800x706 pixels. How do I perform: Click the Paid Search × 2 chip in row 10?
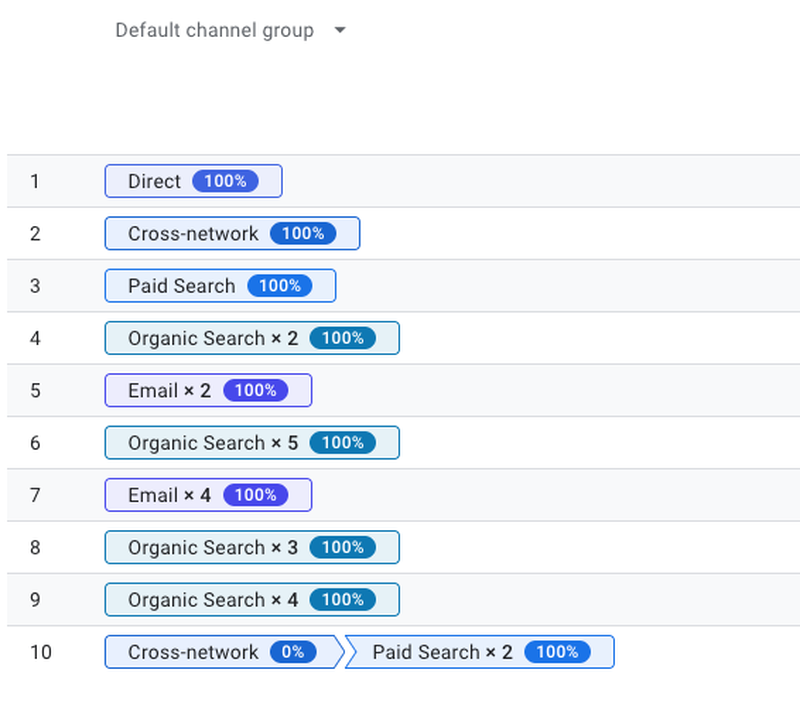[481, 652]
